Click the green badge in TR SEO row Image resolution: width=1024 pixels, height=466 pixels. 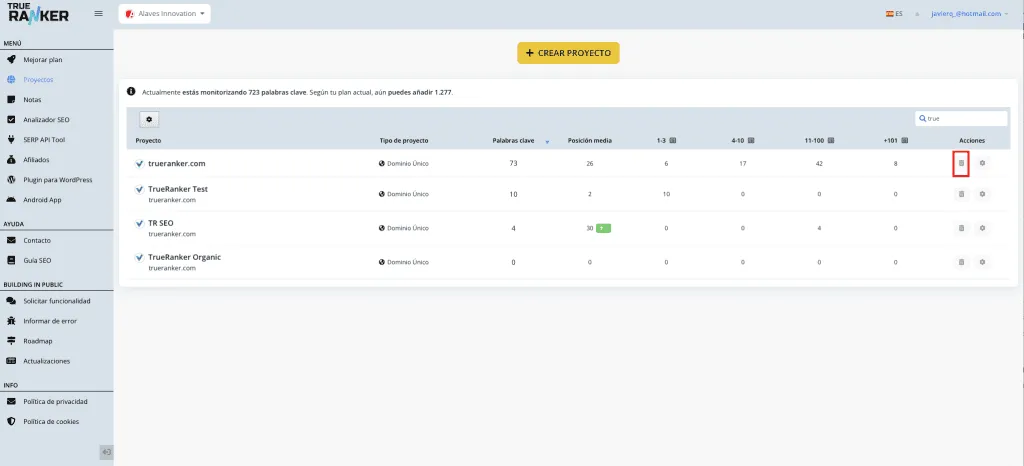[x=603, y=228]
